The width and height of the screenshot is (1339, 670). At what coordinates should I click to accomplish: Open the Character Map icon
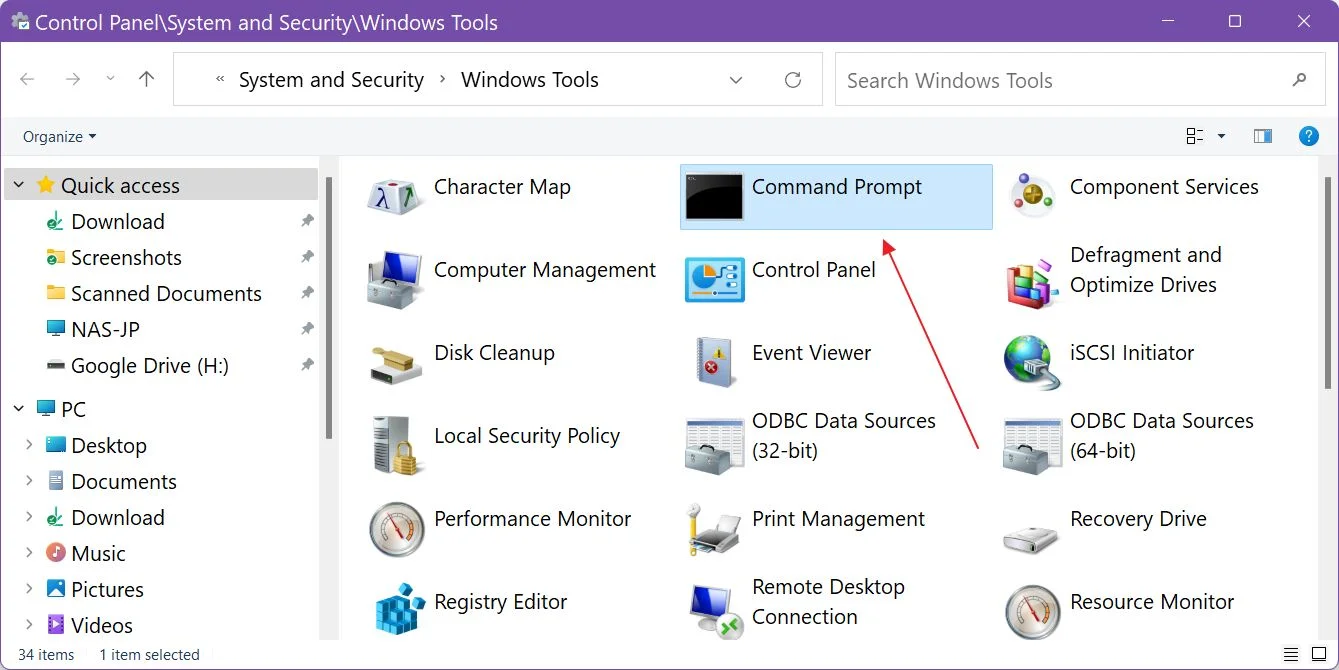coord(396,197)
